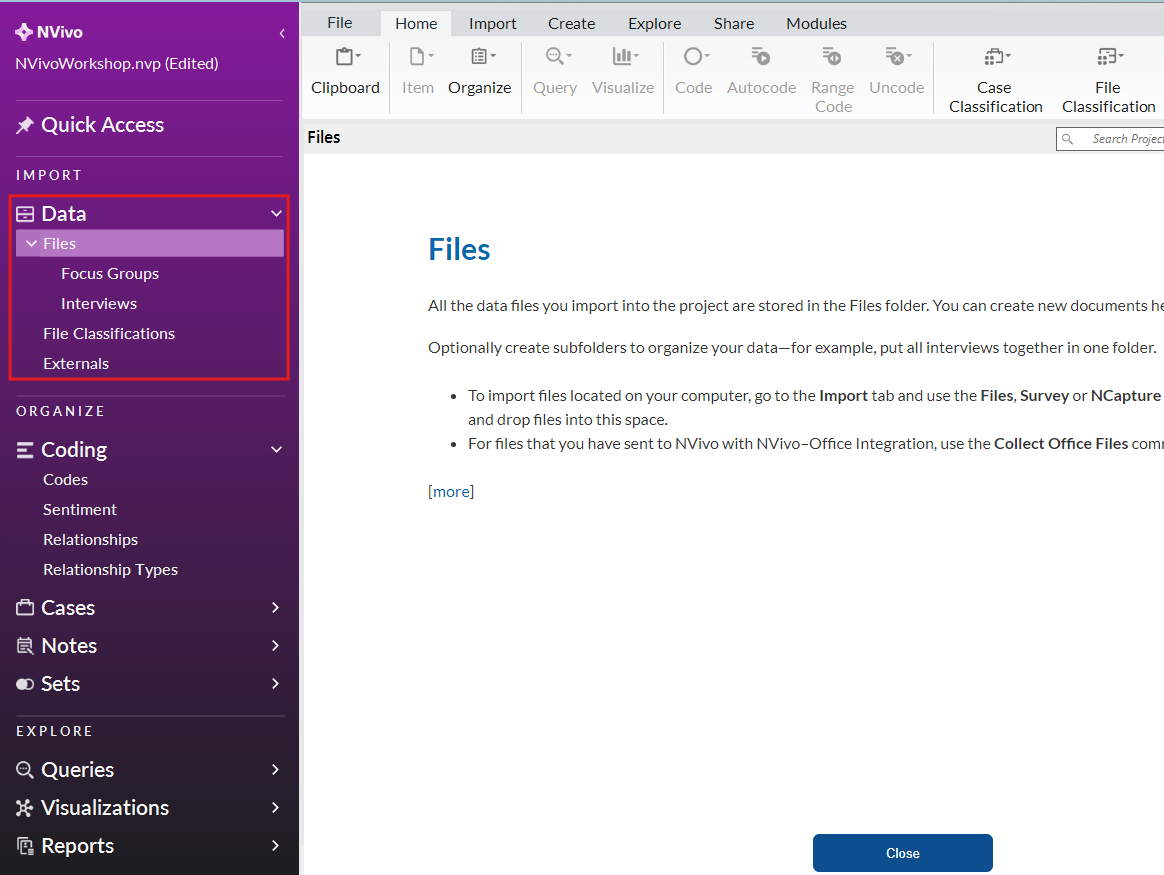Collapse the navigation pane arrow
This screenshot has height=875, width=1164.
click(282, 33)
